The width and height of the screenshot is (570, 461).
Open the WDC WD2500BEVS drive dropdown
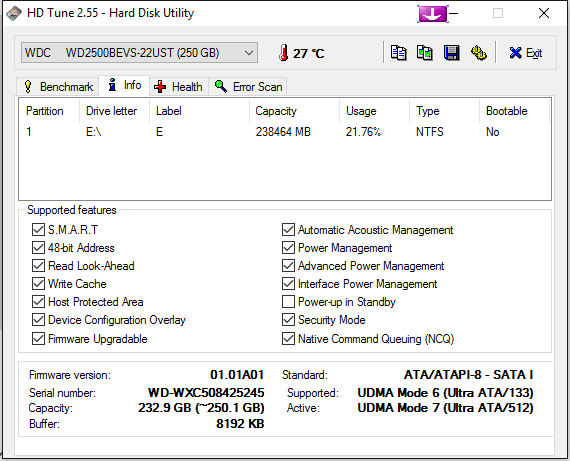pyautogui.click(x=139, y=53)
